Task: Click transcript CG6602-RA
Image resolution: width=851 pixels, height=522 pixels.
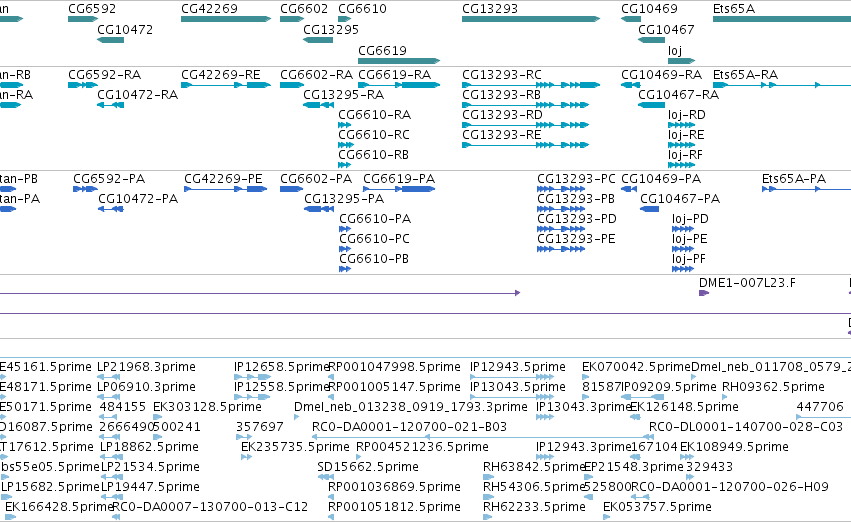Action: 316,75
